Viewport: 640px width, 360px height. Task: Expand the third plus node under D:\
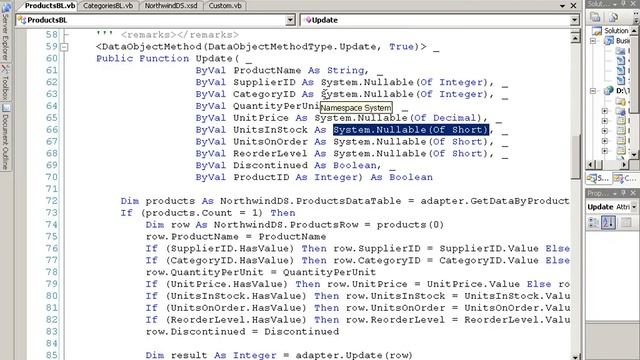(x=604, y=131)
